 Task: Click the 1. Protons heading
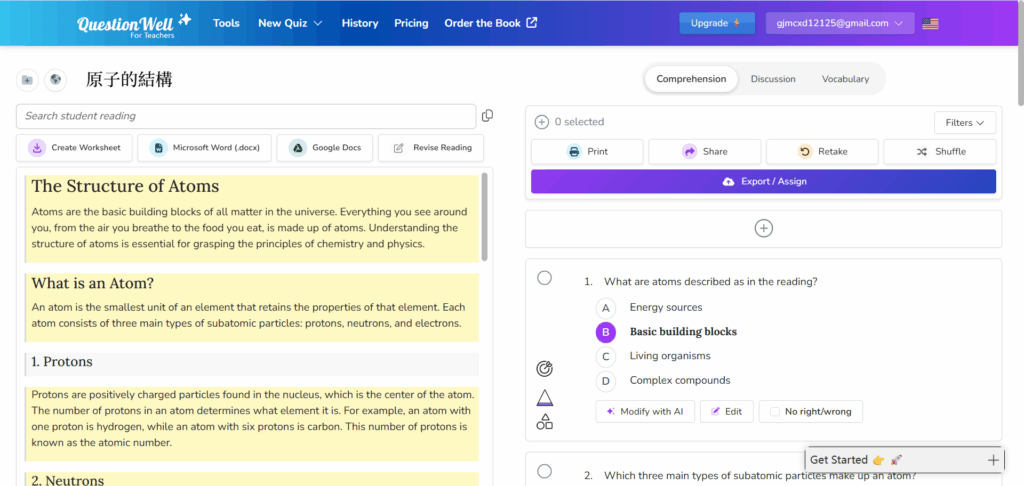coord(61,361)
